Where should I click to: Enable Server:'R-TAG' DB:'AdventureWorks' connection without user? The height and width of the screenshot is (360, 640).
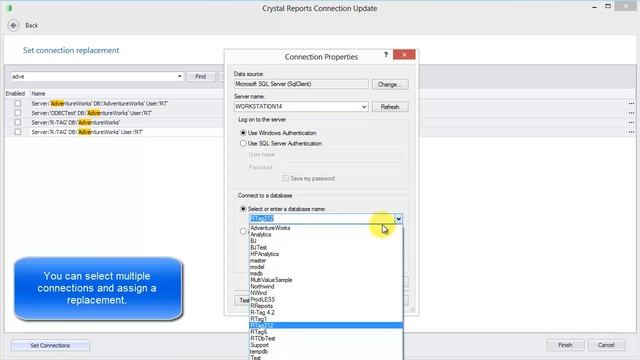[x=18, y=122]
